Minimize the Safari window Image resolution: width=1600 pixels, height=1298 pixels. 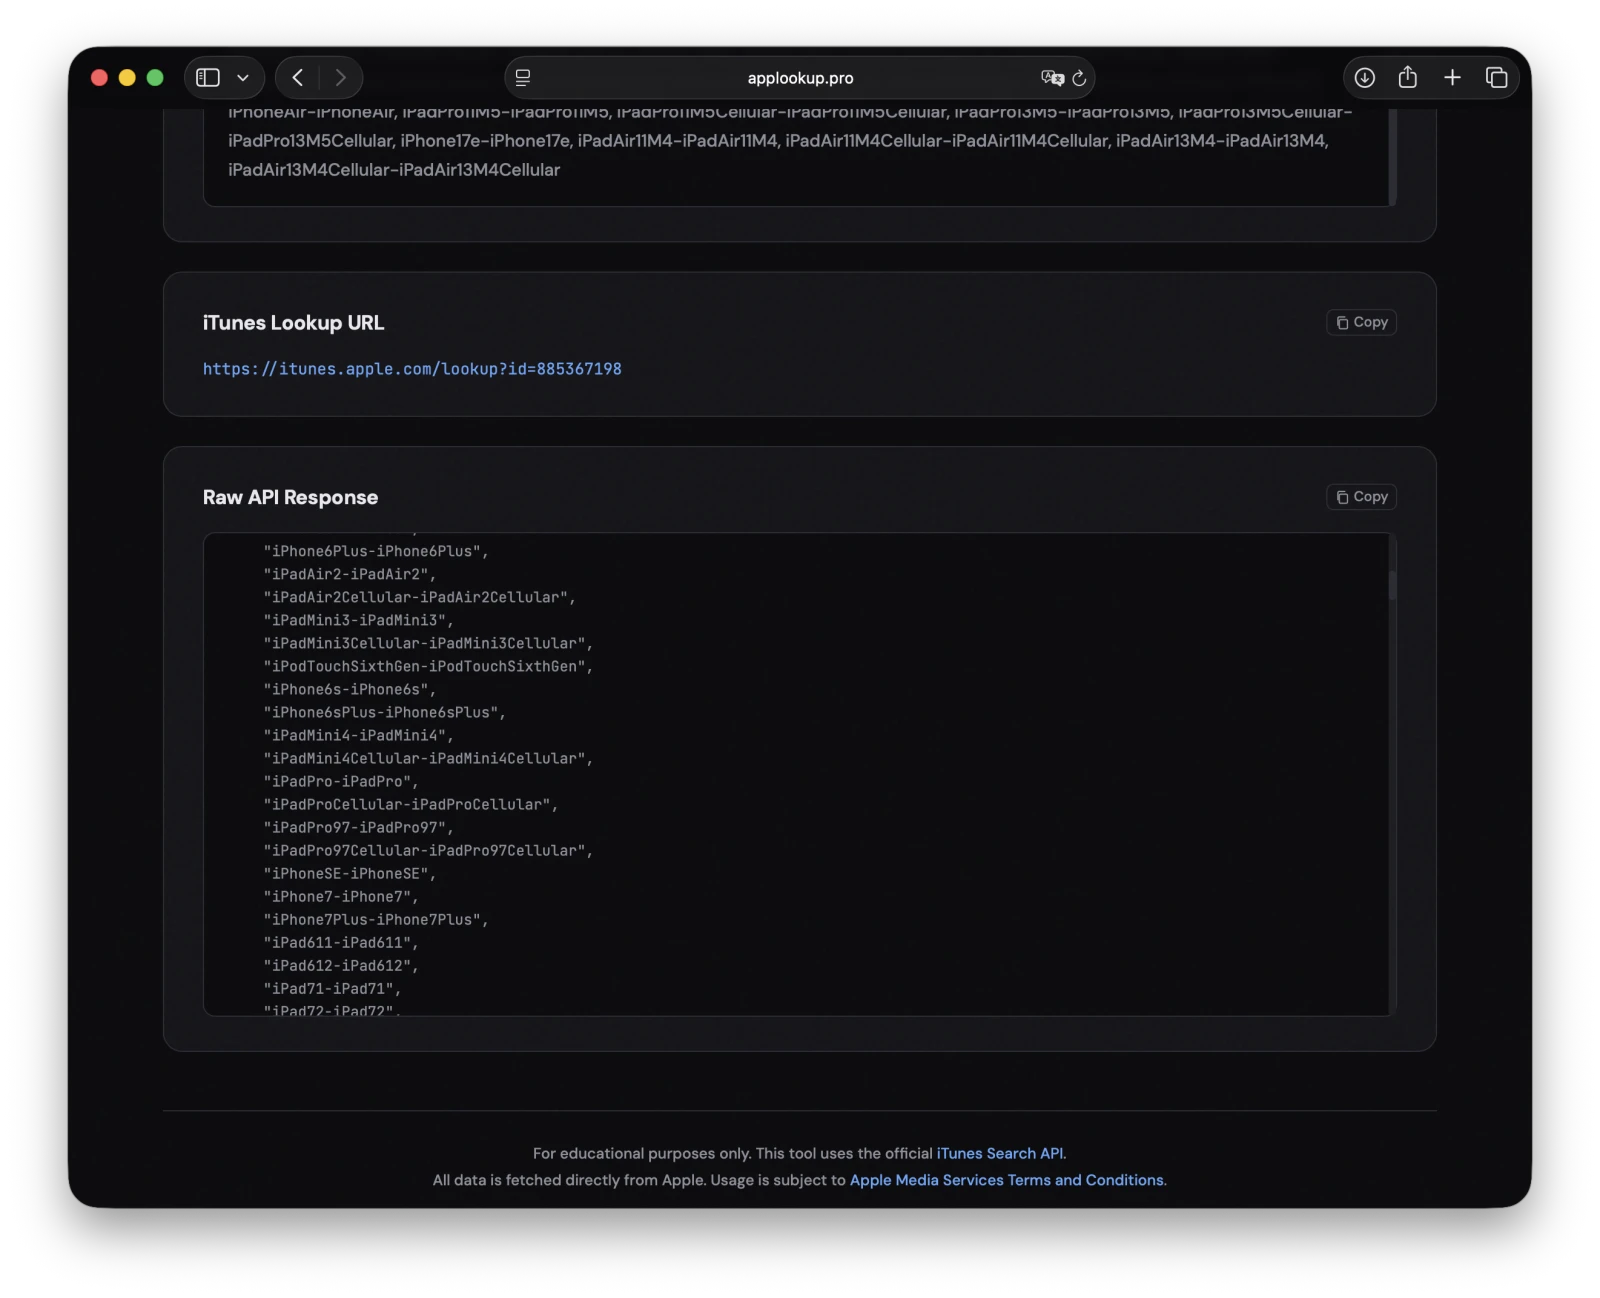(127, 78)
